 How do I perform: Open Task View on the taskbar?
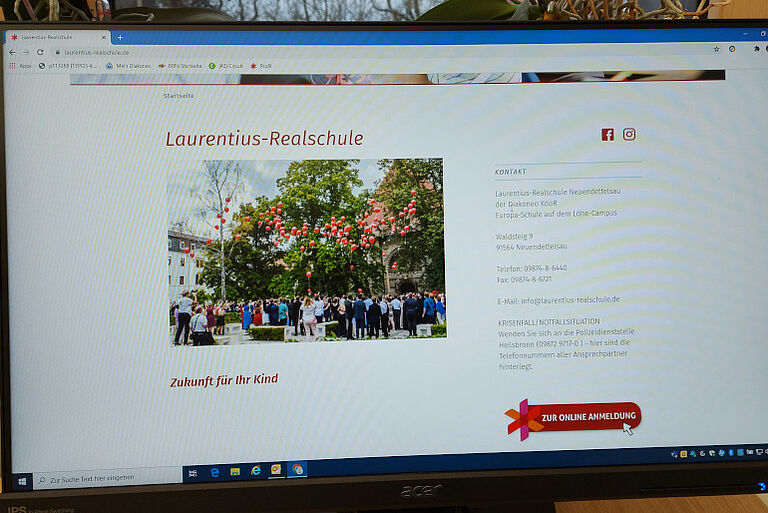[193, 473]
